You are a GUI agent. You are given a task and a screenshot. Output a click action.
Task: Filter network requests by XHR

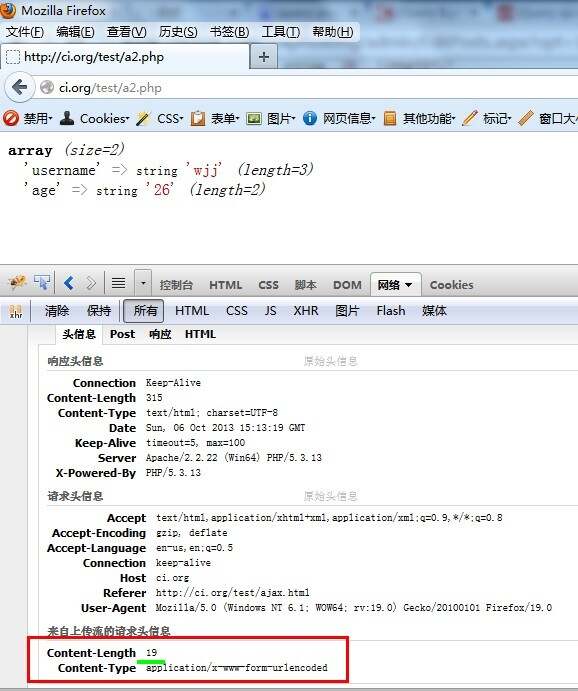306,311
